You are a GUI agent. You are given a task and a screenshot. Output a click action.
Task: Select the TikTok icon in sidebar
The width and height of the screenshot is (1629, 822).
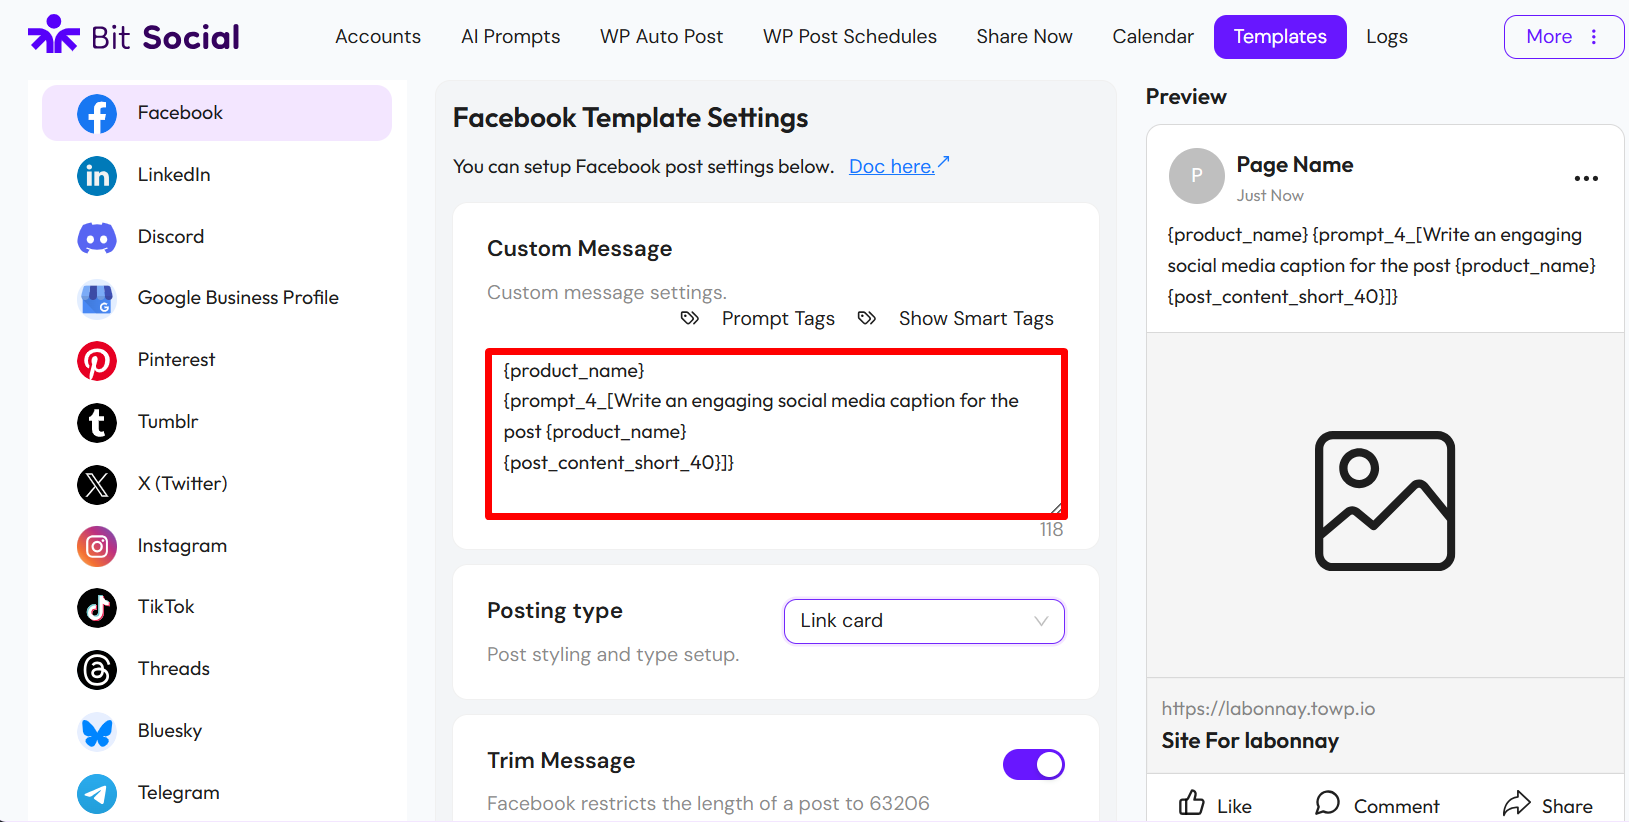point(97,607)
